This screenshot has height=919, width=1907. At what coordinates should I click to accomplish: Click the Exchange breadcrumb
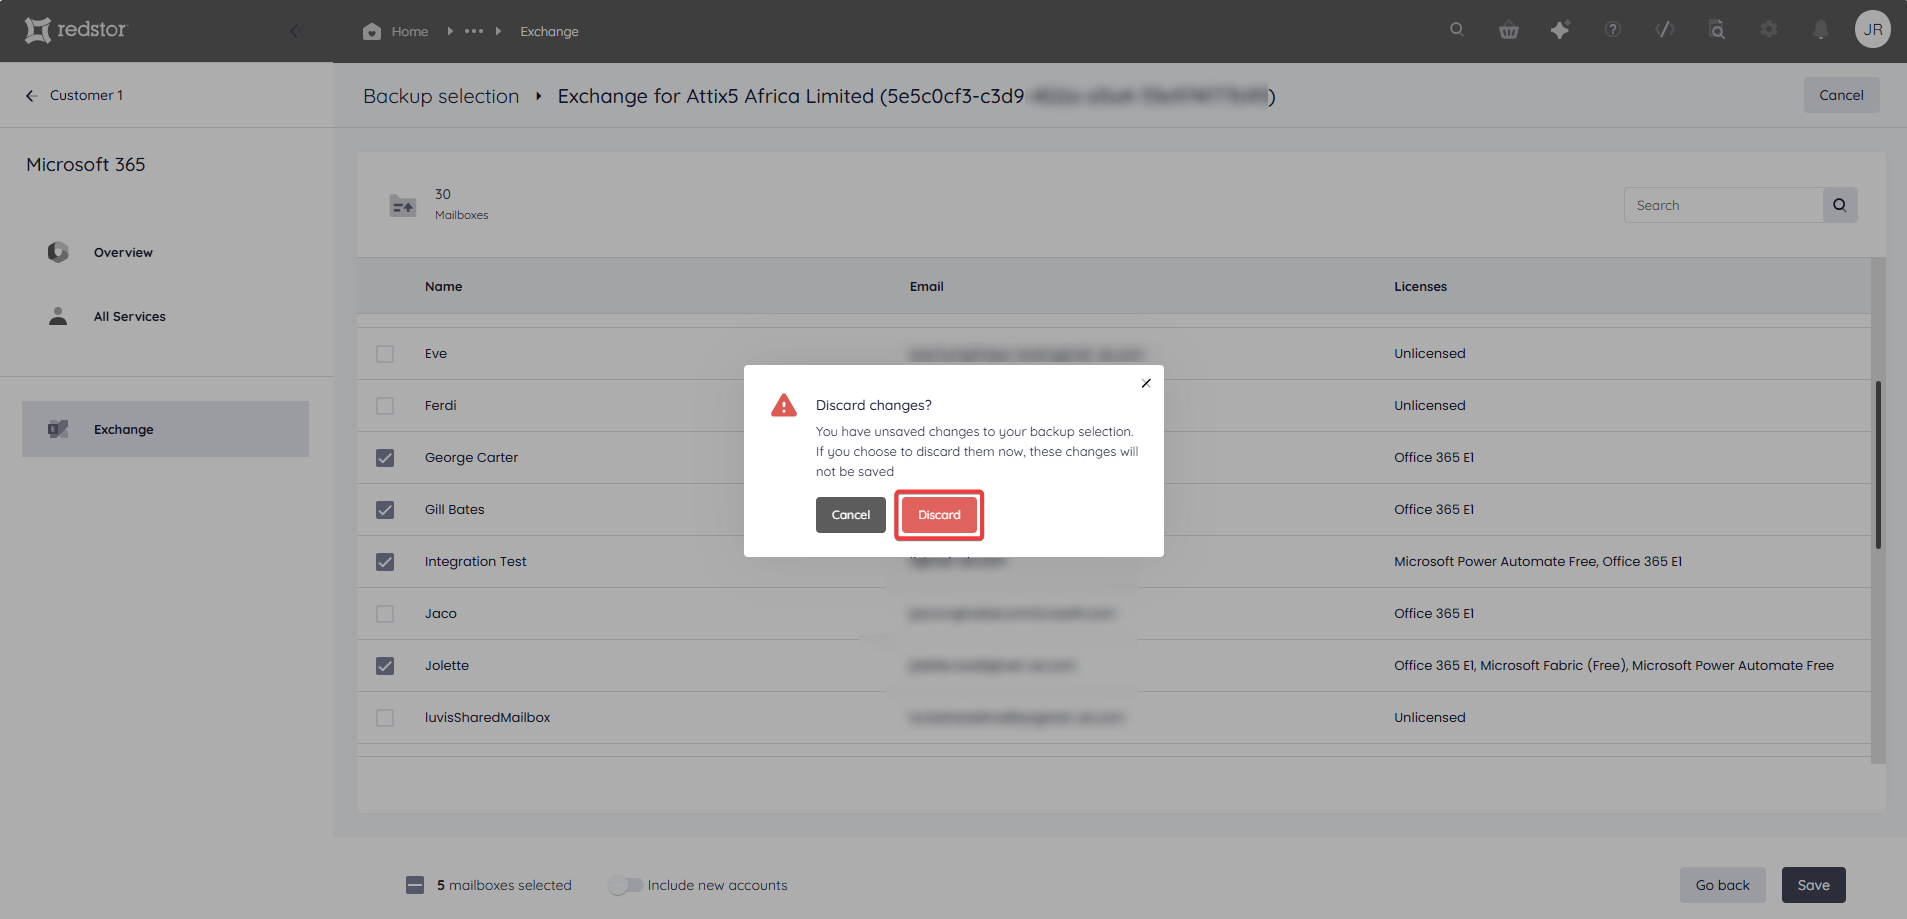(549, 31)
